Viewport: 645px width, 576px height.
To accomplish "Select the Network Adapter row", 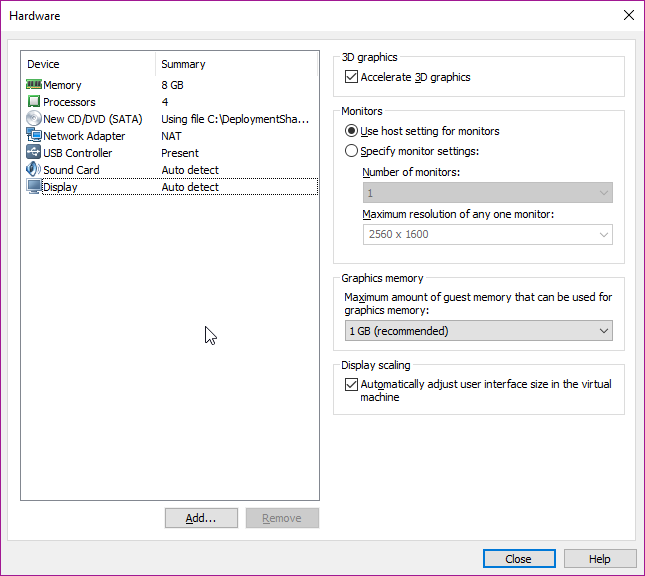I will tap(171, 136).
